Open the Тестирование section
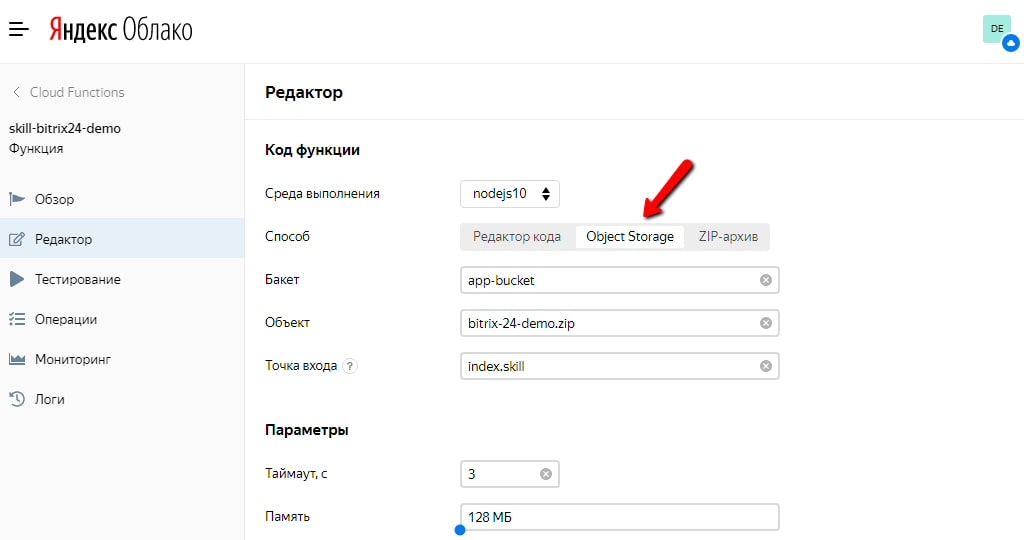The image size is (1024, 540). pyautogui.click(x=122, y=279)
